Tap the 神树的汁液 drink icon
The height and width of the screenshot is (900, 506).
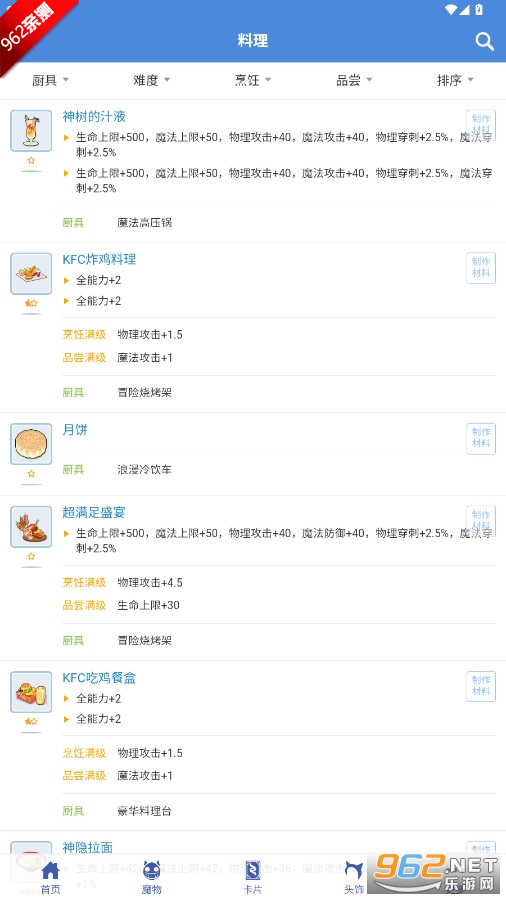(x=31, y=131)
